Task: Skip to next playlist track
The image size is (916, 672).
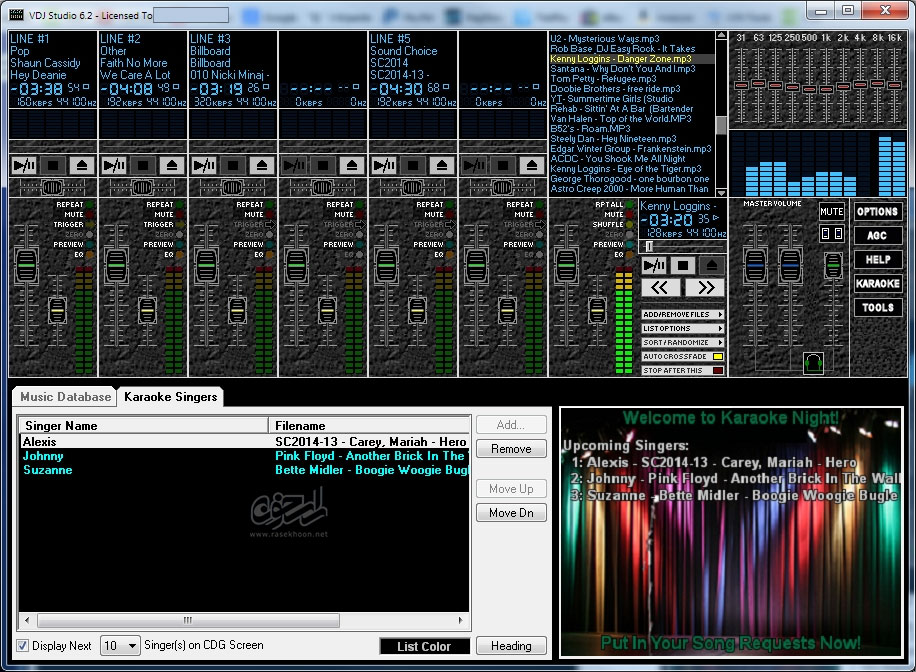Action: 705,287
